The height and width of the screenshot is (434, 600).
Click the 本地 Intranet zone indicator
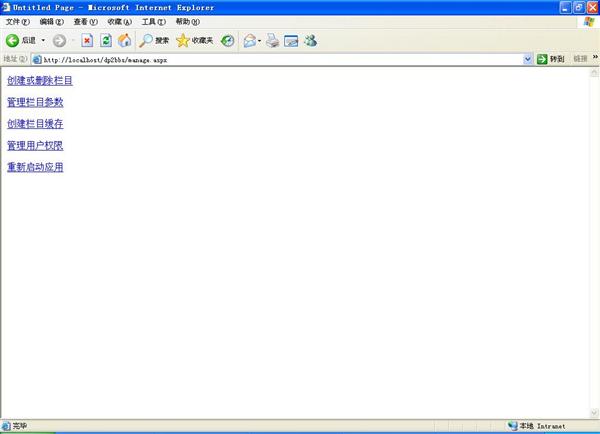(x=536, y=426)
